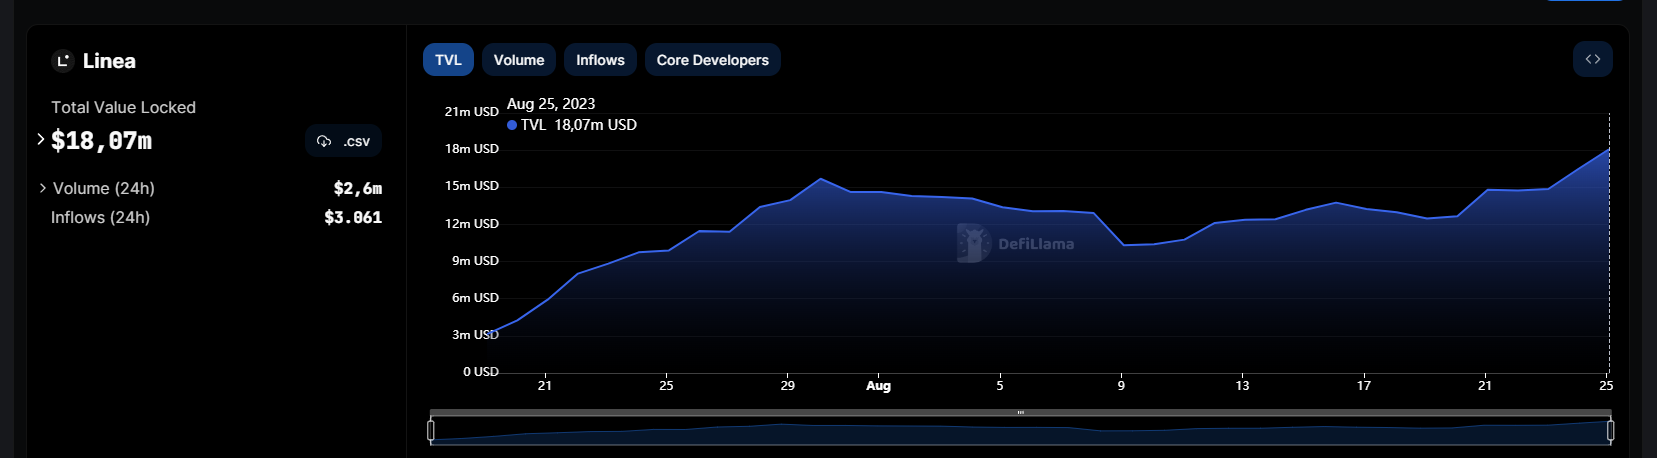Click the cloud download icon beside .csv
Screen dimensions: 1657x458
coord(324,141)
